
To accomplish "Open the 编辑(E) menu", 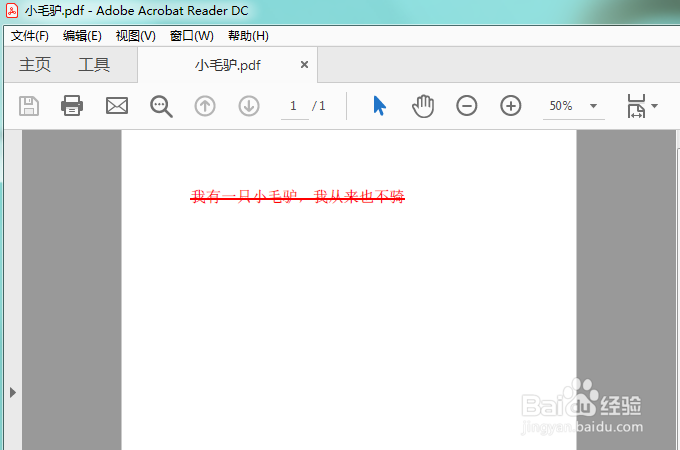I will click(82, 36).
